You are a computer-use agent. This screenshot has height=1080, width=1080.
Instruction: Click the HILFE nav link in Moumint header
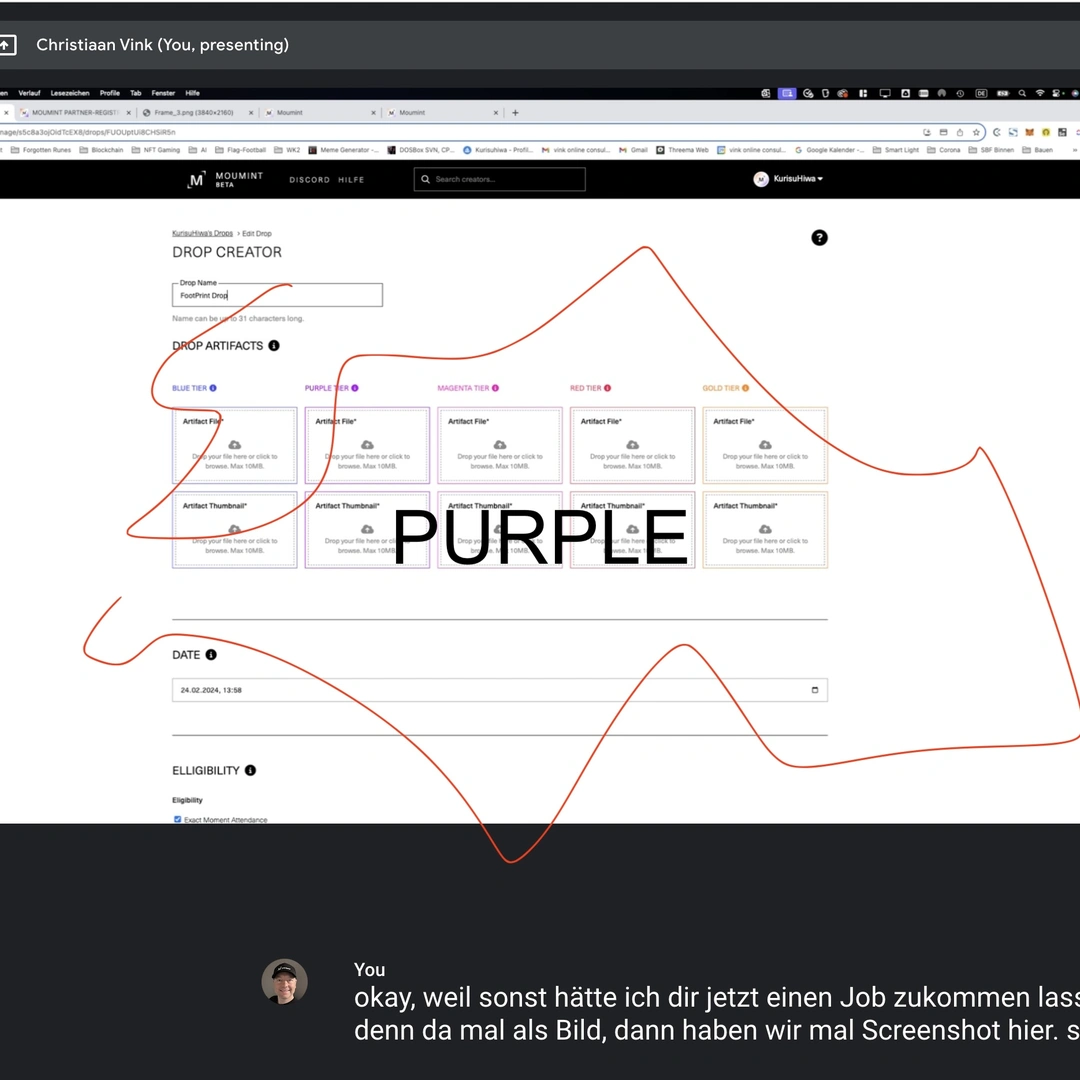351,180
